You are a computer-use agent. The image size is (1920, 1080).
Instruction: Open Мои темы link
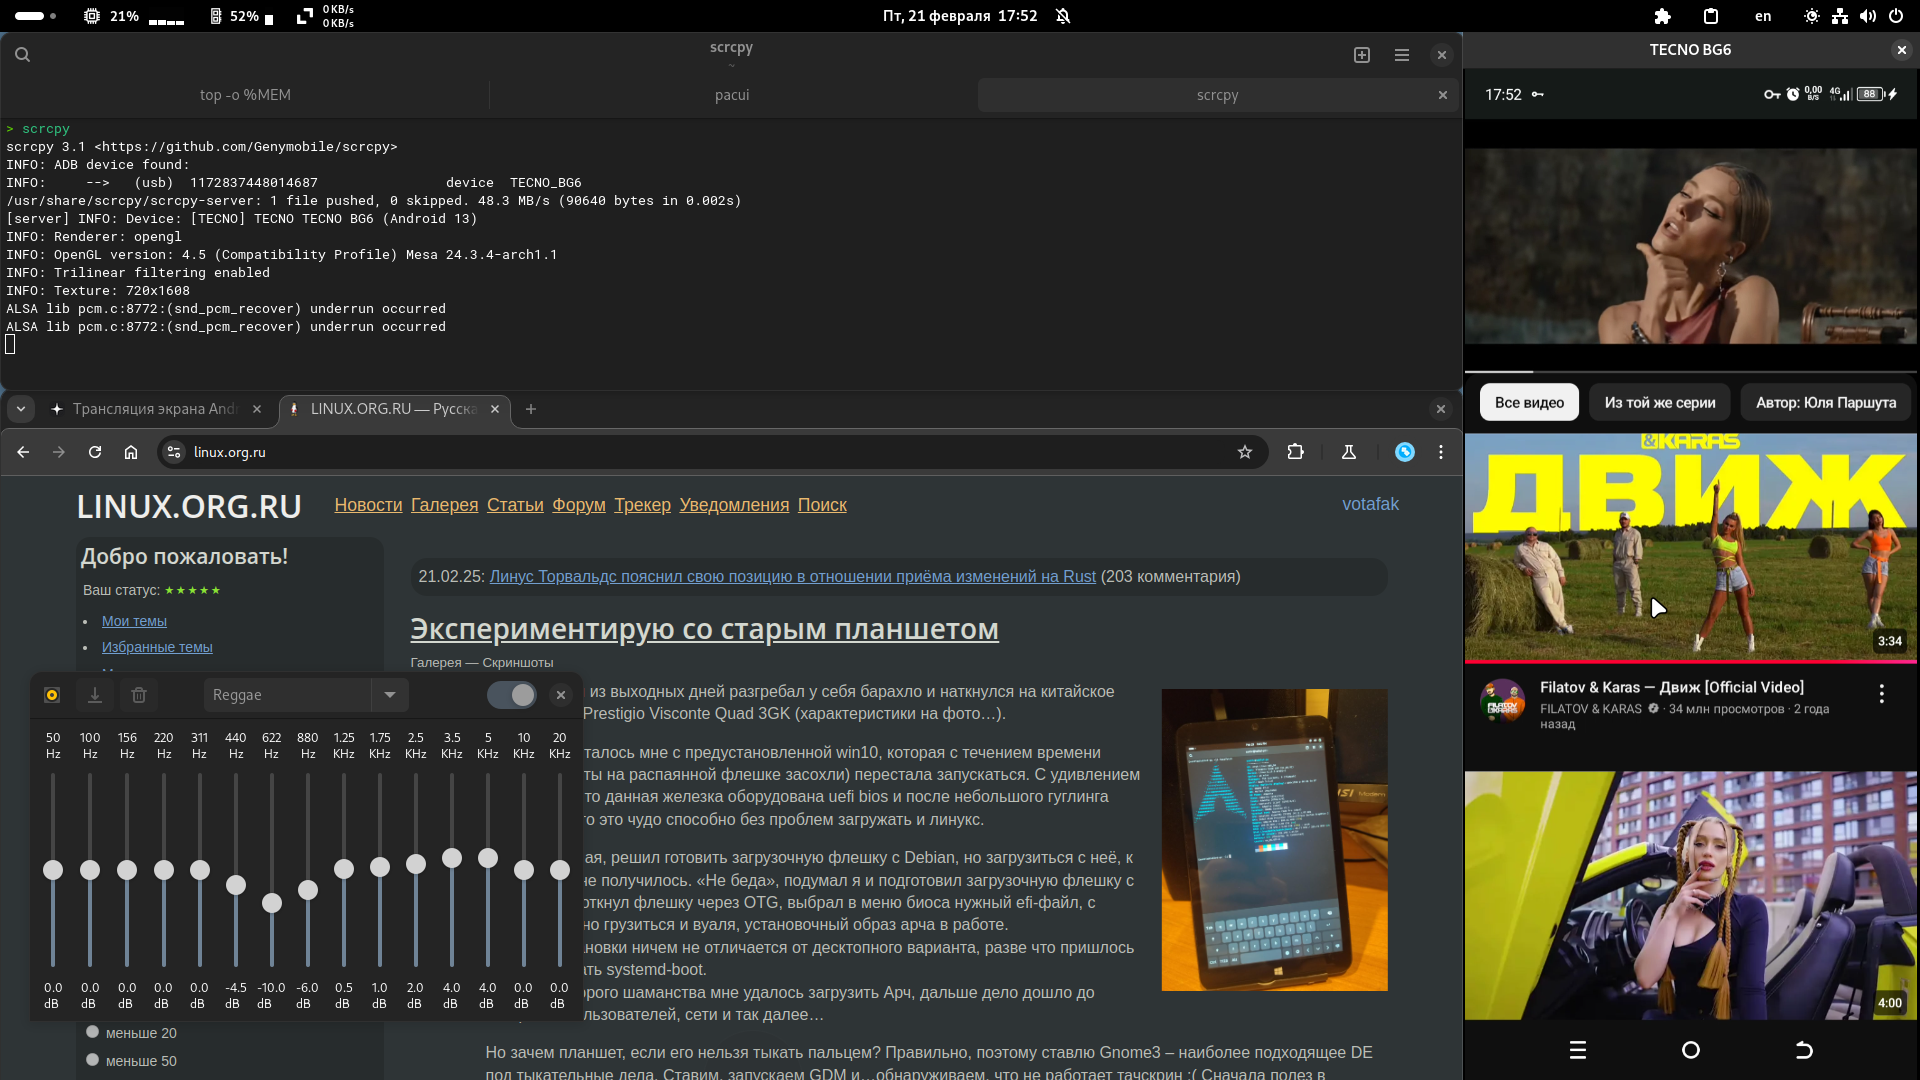point(134,621)
